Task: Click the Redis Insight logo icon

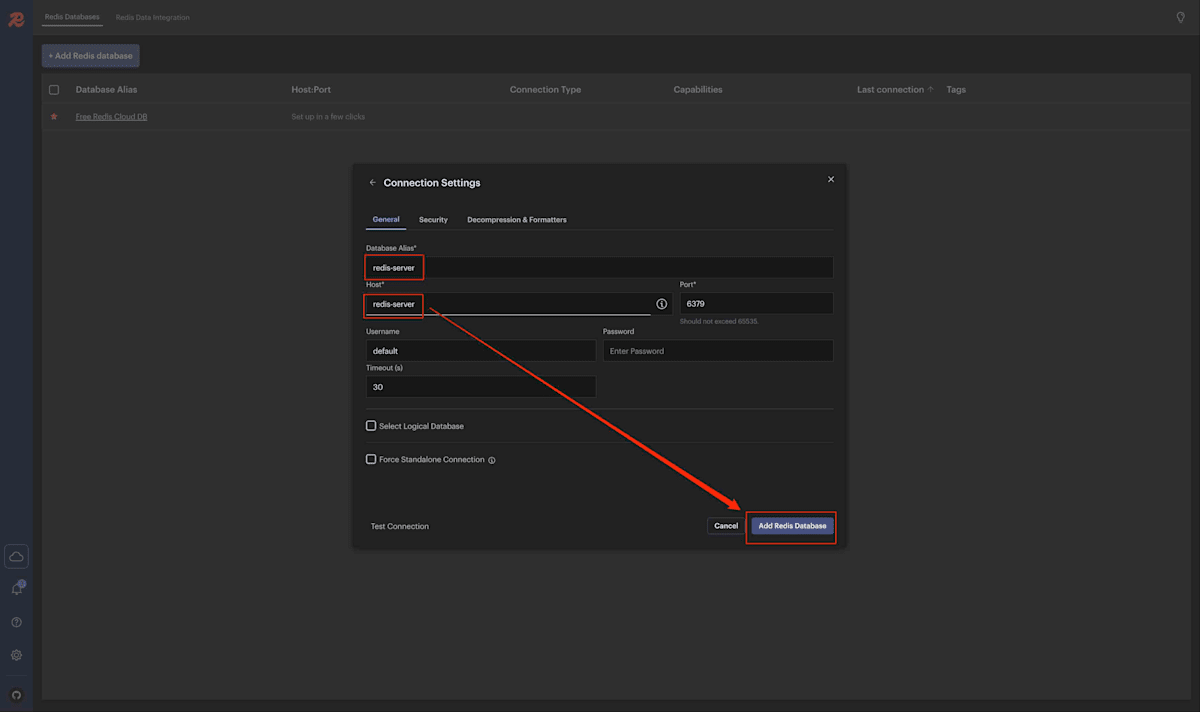Action: (x=16, y=19)
